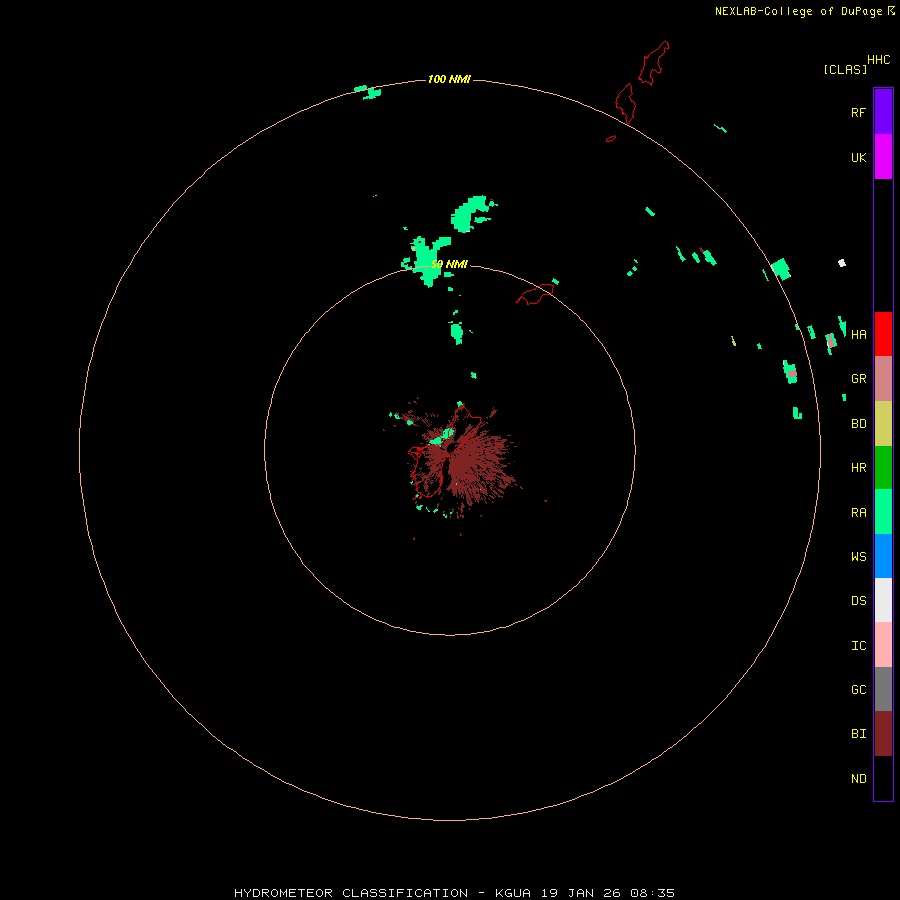Click the green rain cell near the 100 NMI label
The width and height of the screenshot is (900, 900).
(x=368, y=91)
